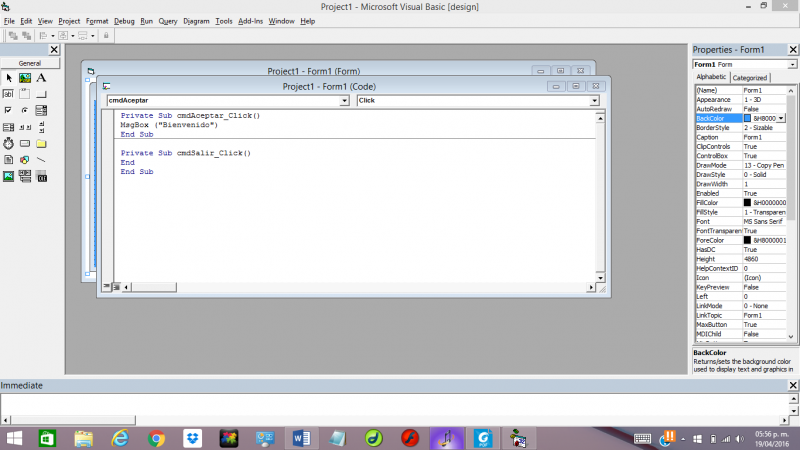The height and width of the screenshot is (450, 800).
Task: Switch to the Alphabetic properties tab
Action: (711, 77)
